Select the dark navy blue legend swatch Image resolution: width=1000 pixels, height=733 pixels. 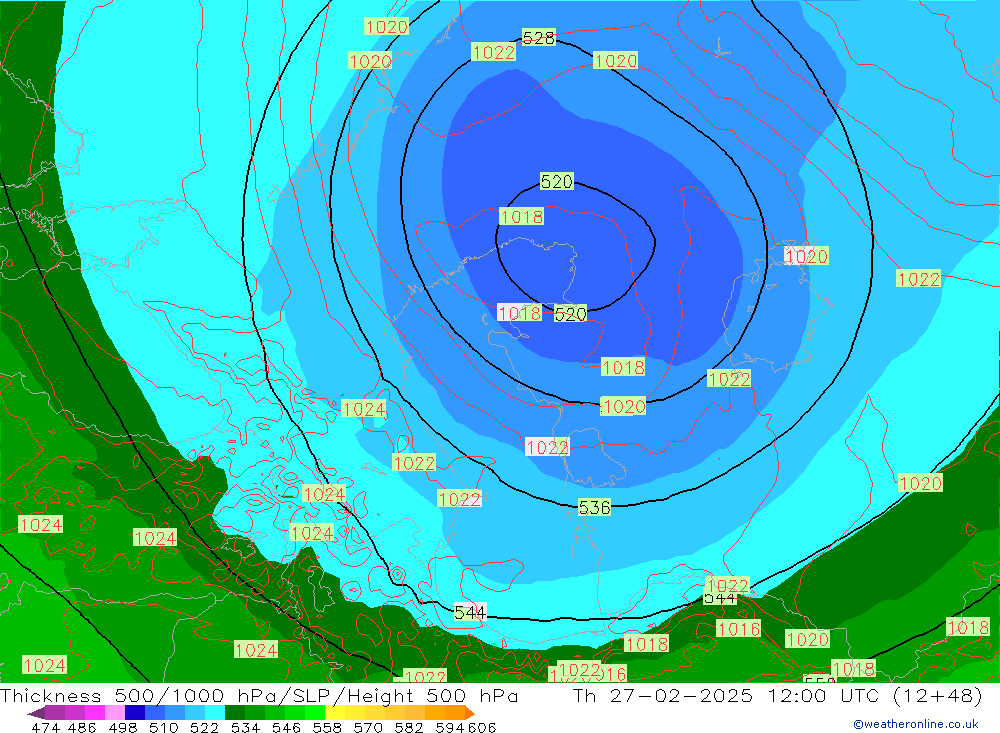pyautogui.click(x=135, y=713)
